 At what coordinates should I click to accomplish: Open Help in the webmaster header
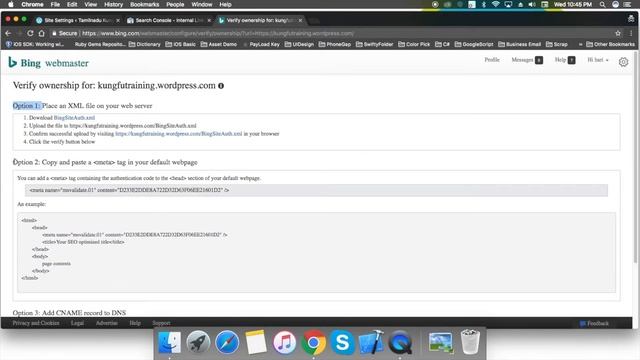point(565,60)
